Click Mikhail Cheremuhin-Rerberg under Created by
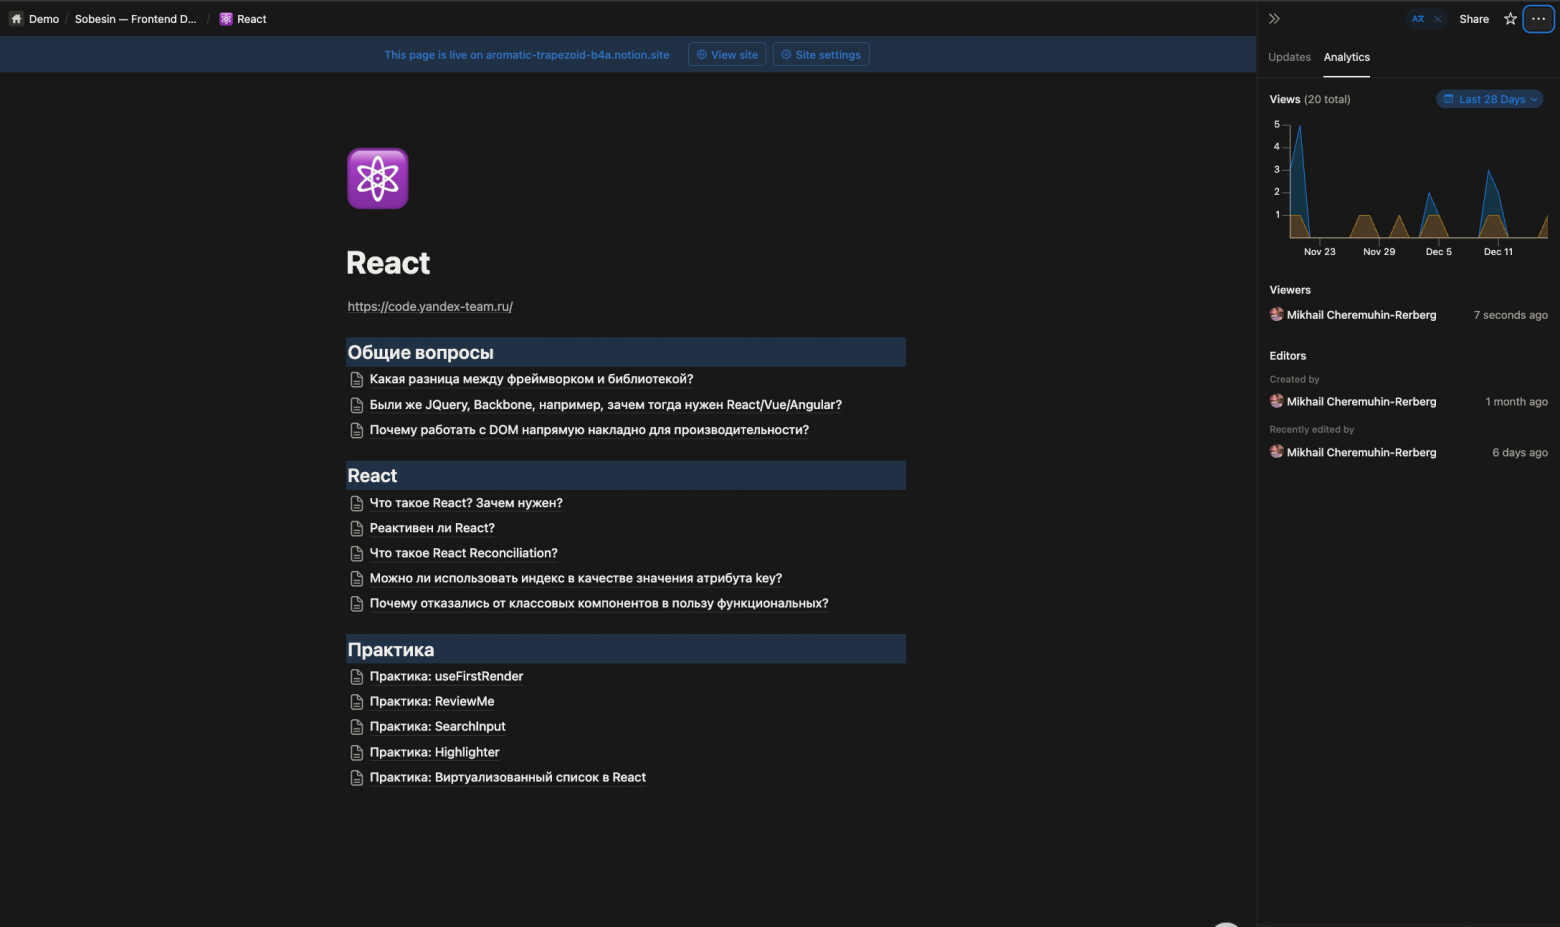The image size is (1560, 927). pyautogui.click(x=1361, y=402)
